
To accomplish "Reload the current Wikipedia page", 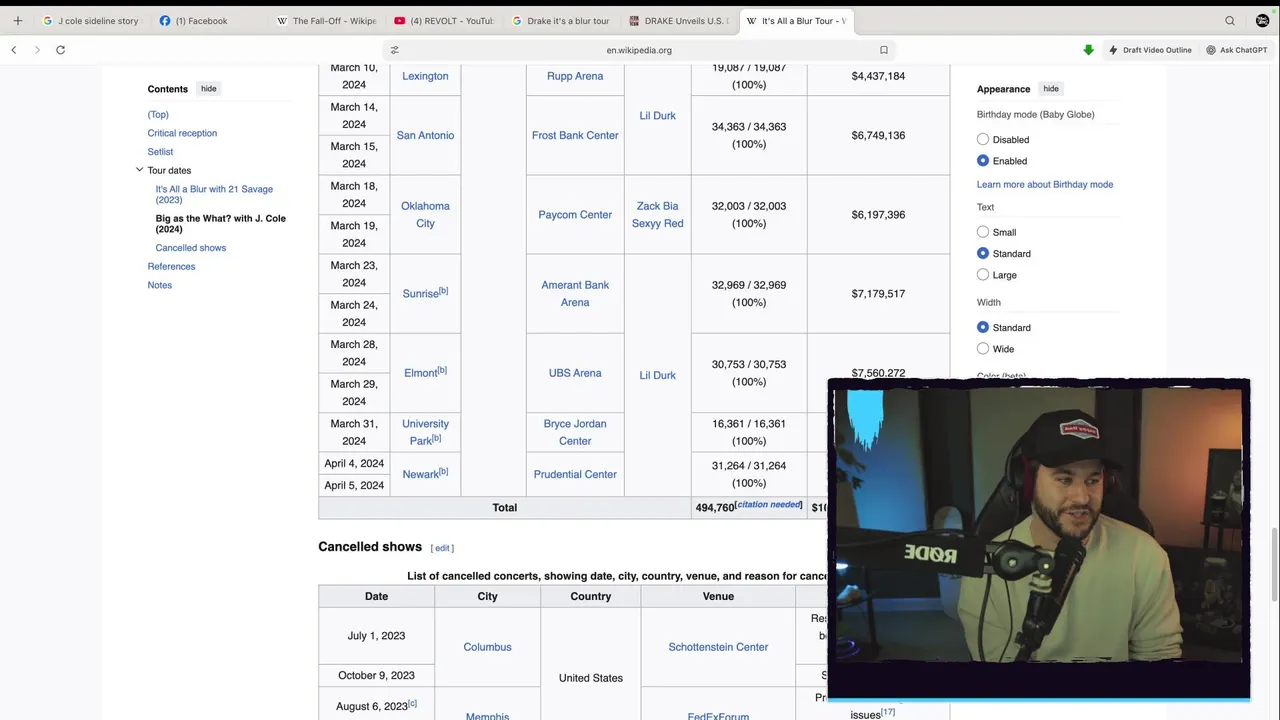I will 60,50.
